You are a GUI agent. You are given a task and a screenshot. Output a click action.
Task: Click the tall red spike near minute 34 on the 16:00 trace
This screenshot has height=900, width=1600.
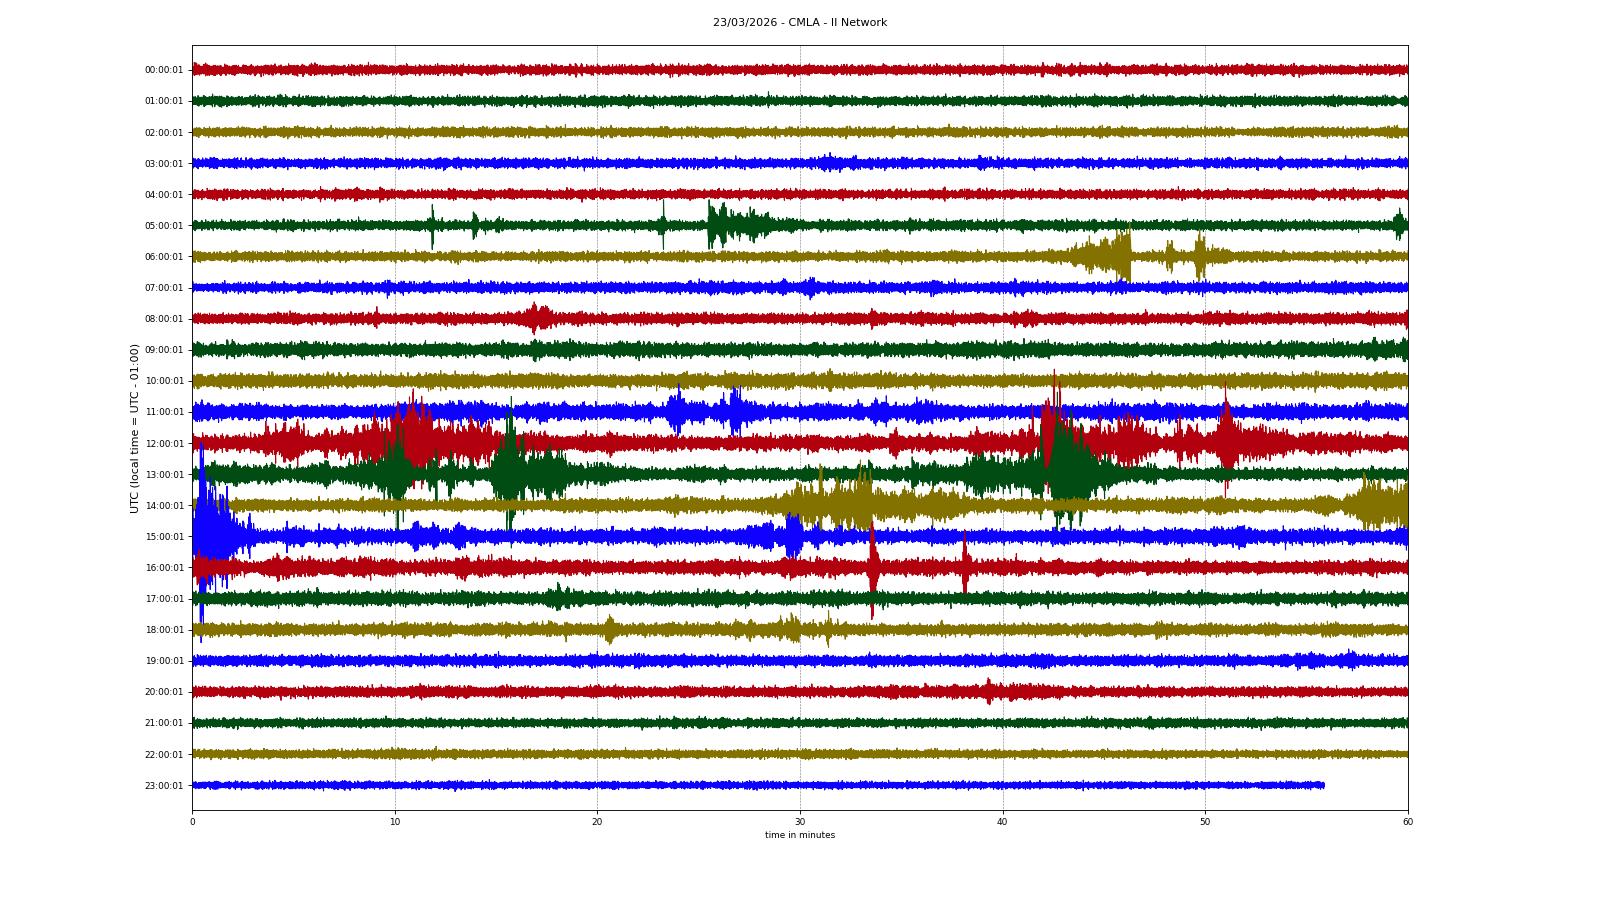(x=873, y=567)
